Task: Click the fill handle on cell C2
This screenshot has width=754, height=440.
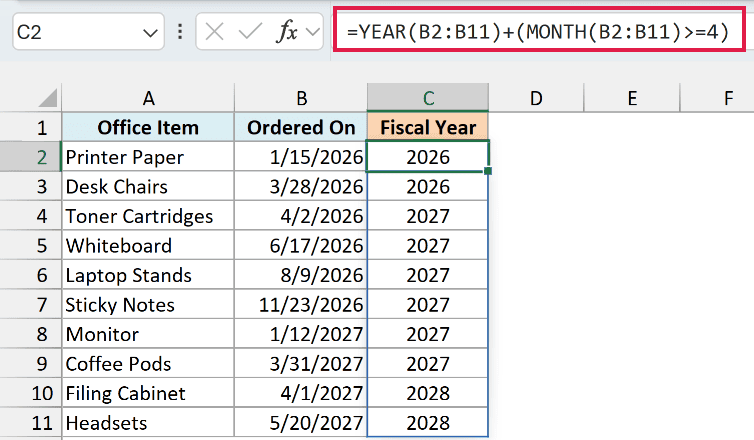Action: point(488,171)
